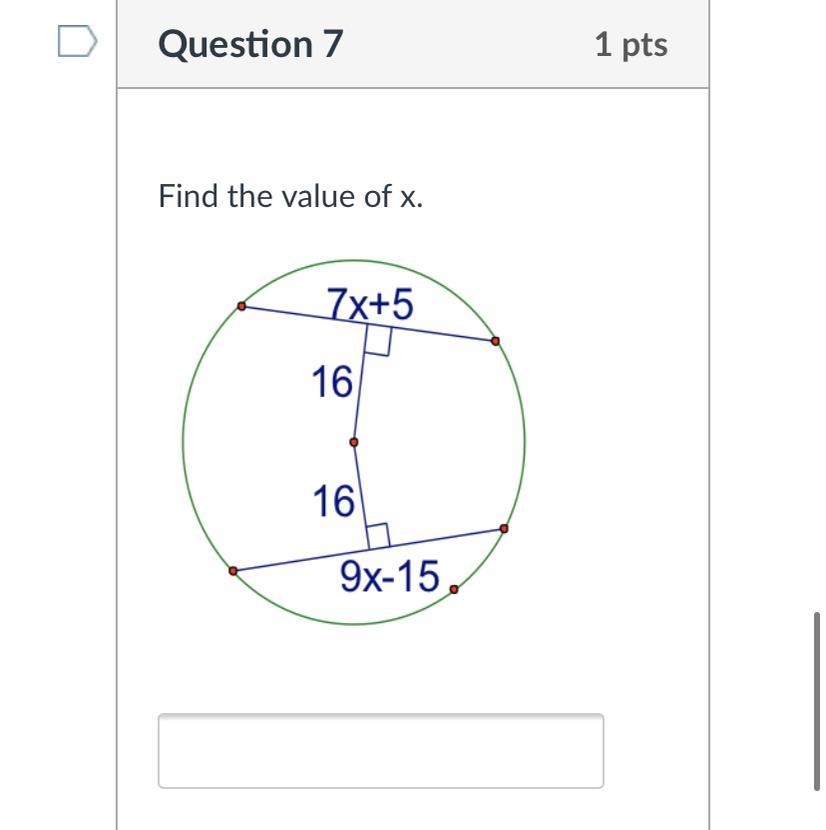
Task: Select the left endpoint of the 7x+5 chord
Action: pos(241,306)
